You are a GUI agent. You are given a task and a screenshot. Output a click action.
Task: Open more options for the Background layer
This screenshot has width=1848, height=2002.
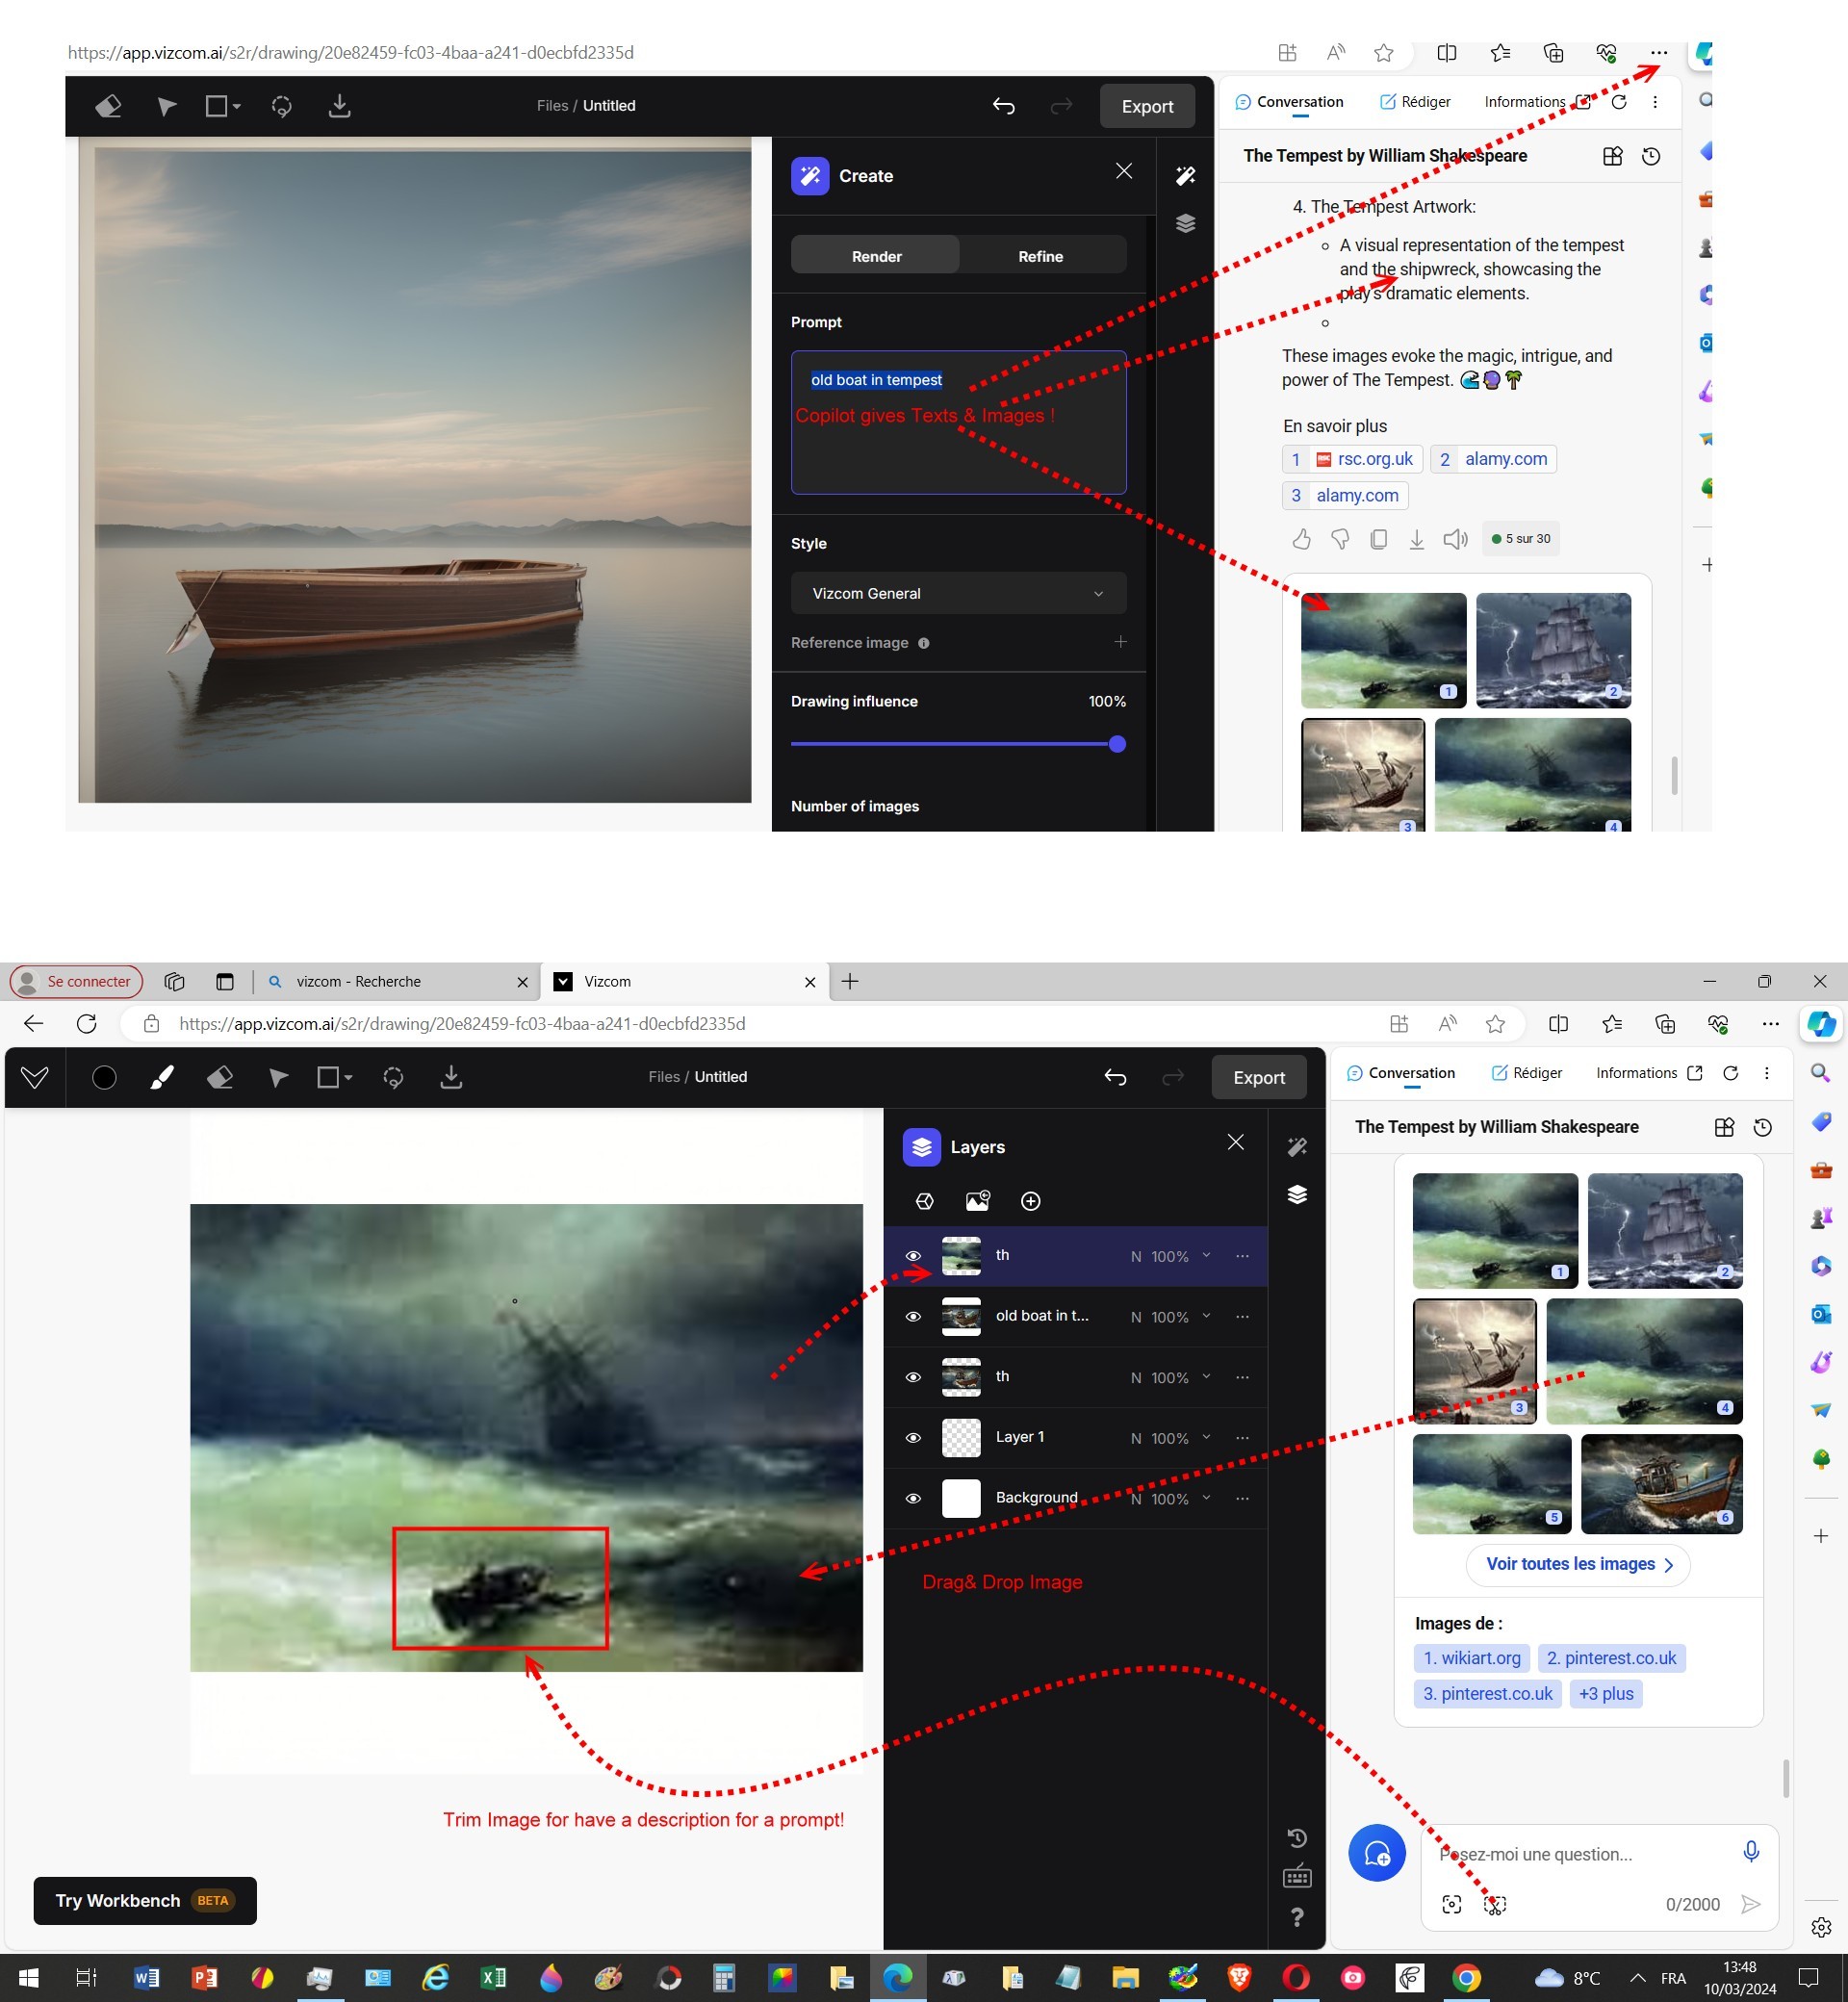click(1242, 1498)
